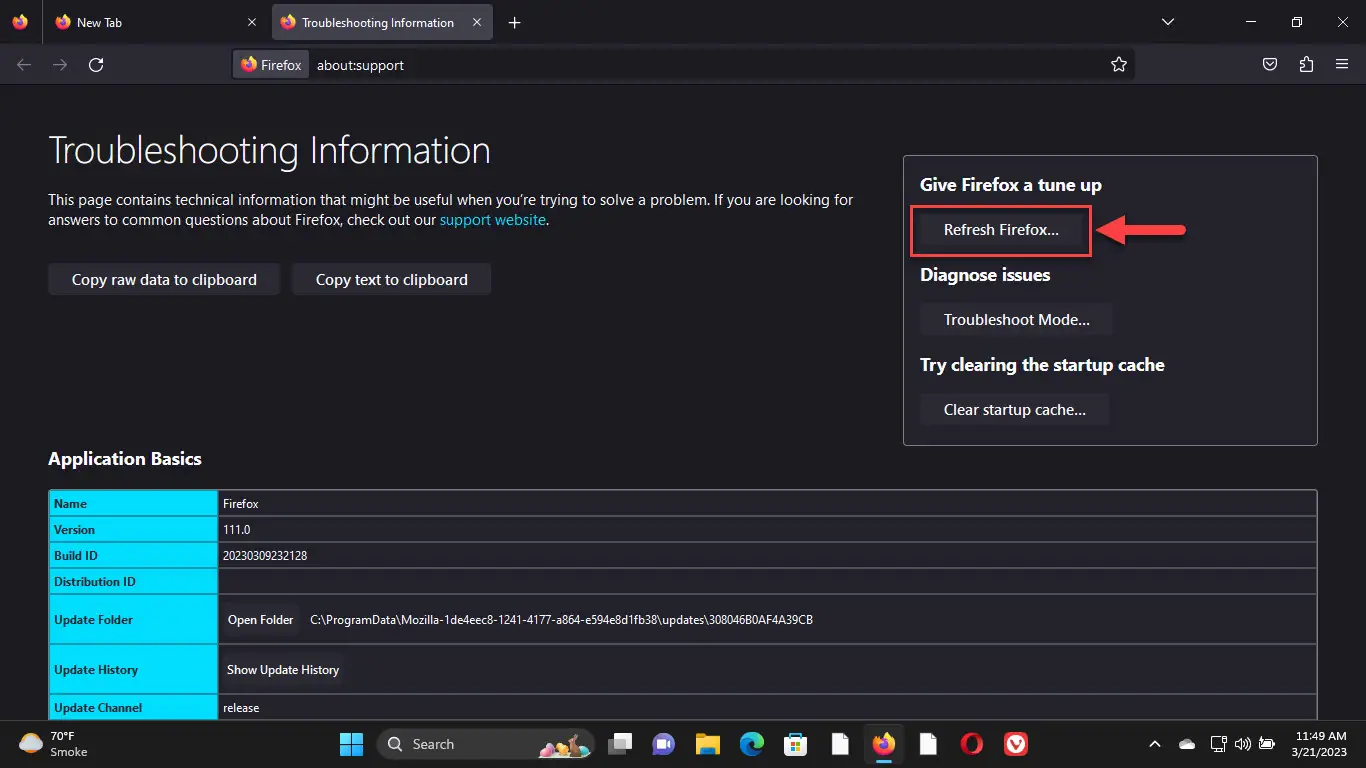Image resolution: width=1366 pixels, height=768 pixels.
Task: Open Firefox View from the tab strip
Action: pos(20,22)
